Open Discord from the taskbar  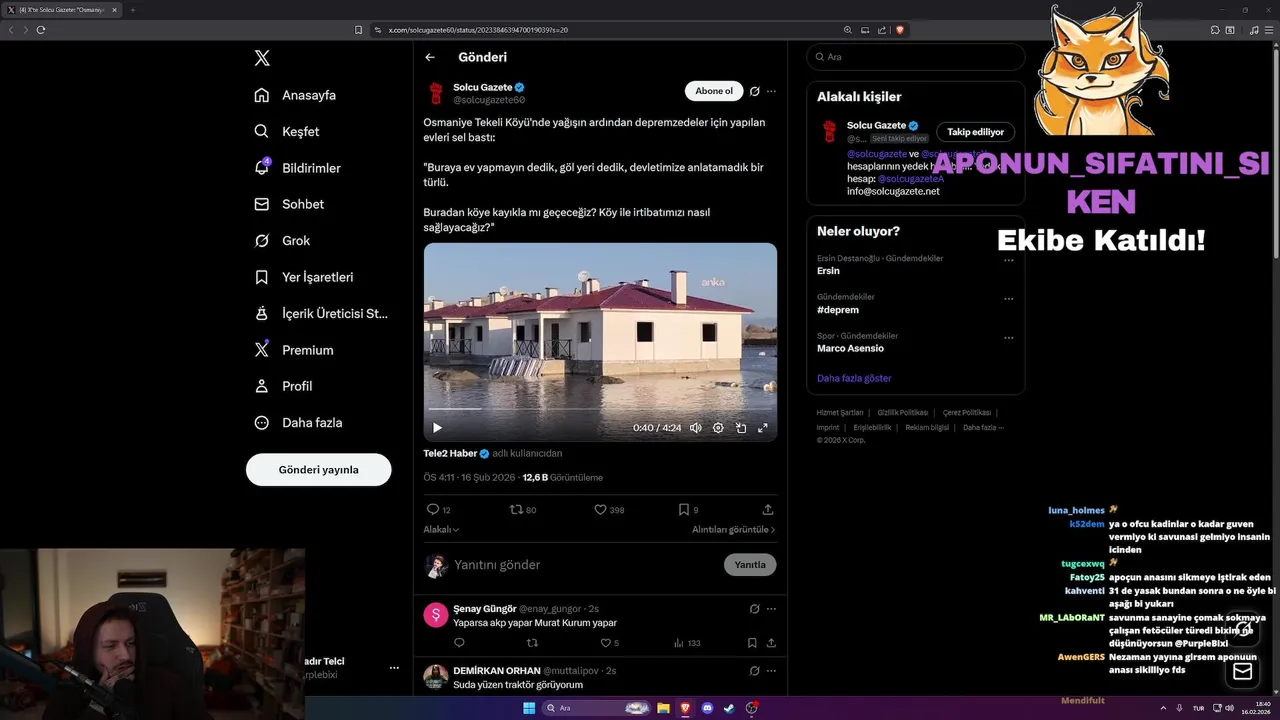click(707, 708)
